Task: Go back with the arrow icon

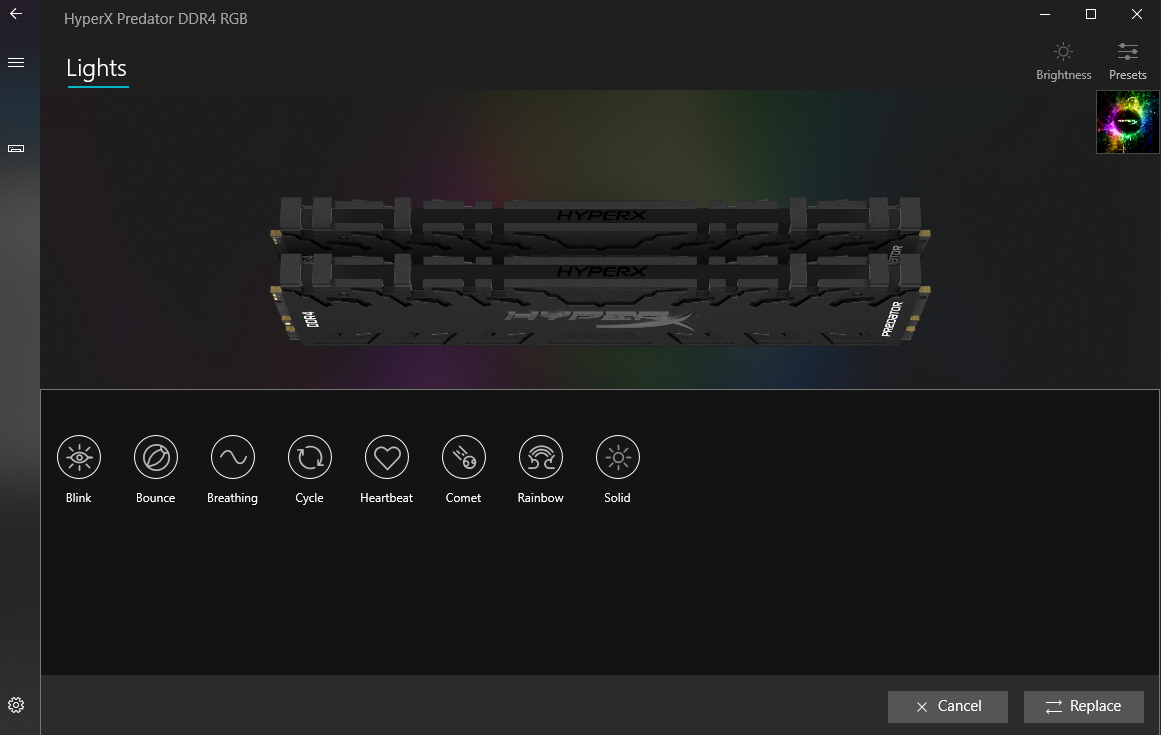Action: click(16, 13)
